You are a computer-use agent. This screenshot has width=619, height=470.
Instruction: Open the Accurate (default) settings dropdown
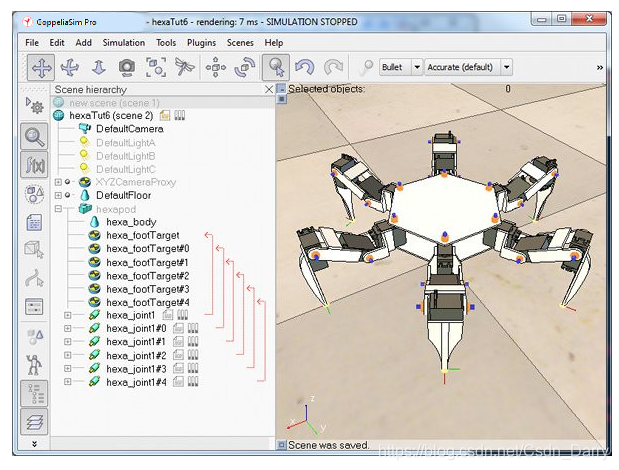click(x=506, y=67)
